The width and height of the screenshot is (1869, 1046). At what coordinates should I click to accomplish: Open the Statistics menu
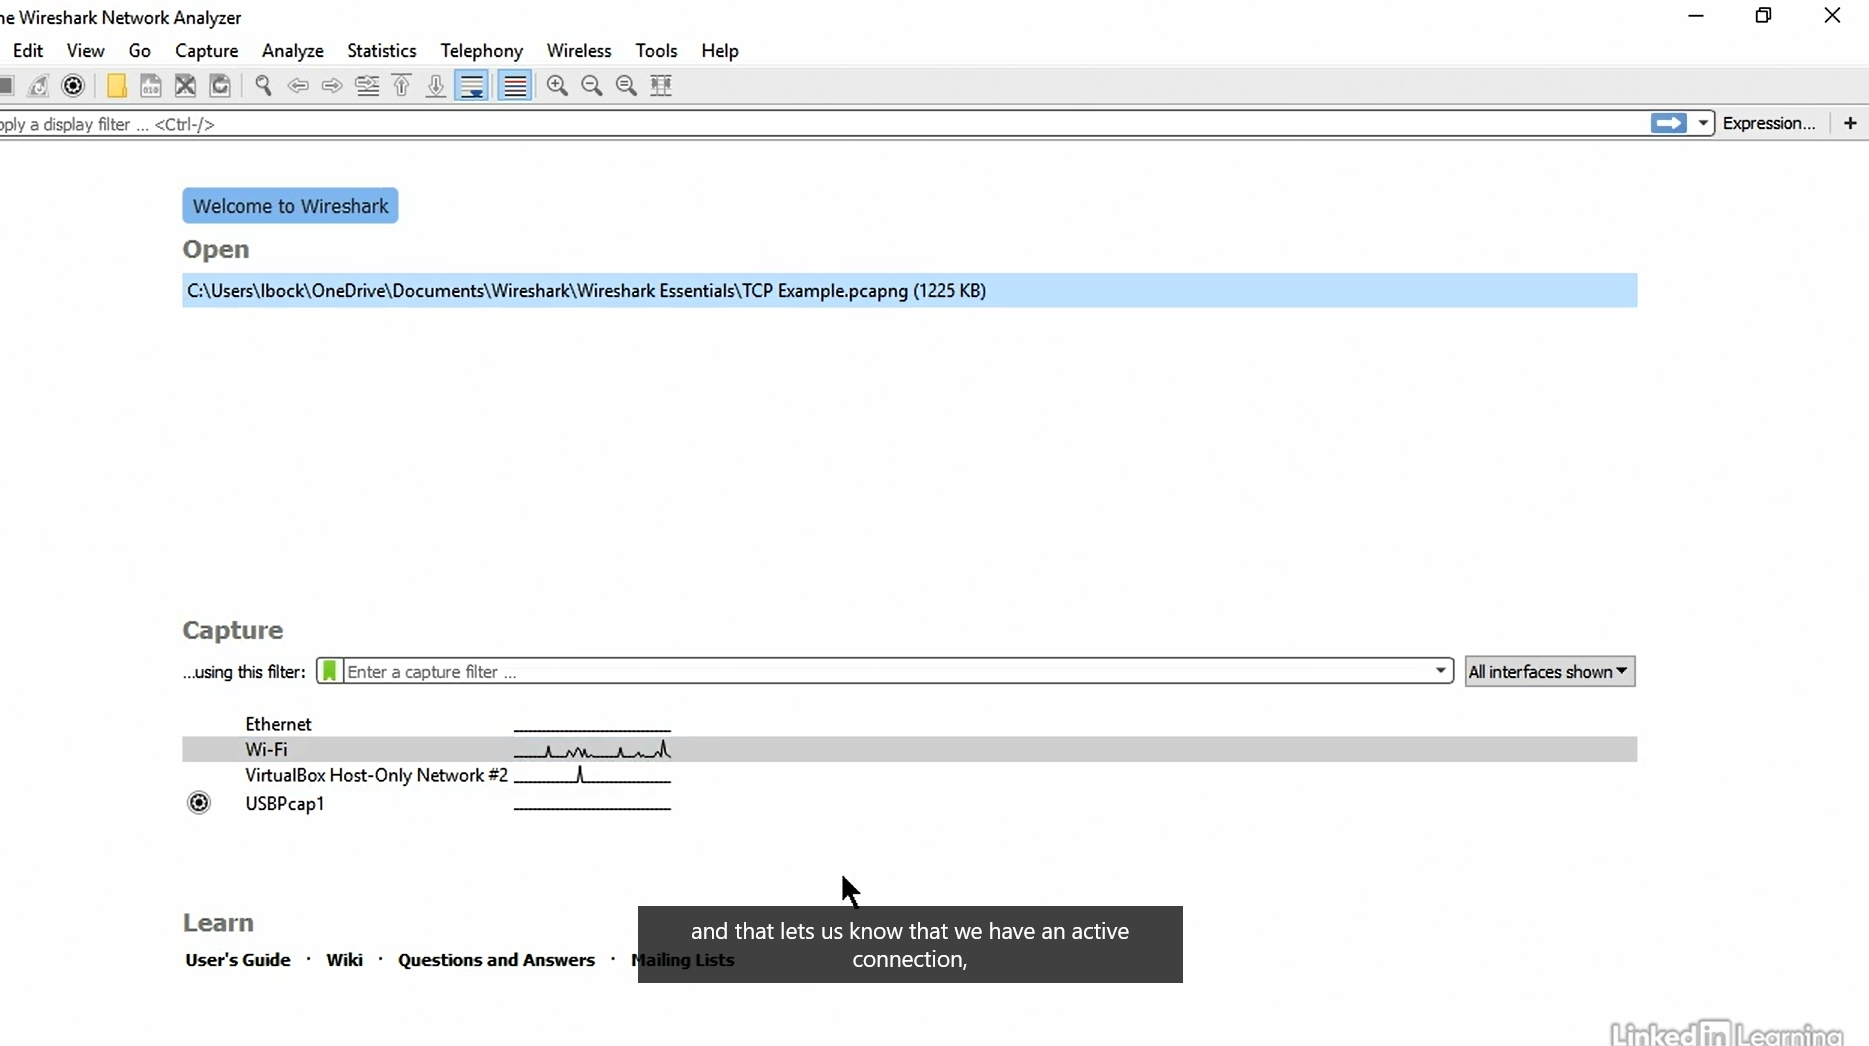coord(382,50)
